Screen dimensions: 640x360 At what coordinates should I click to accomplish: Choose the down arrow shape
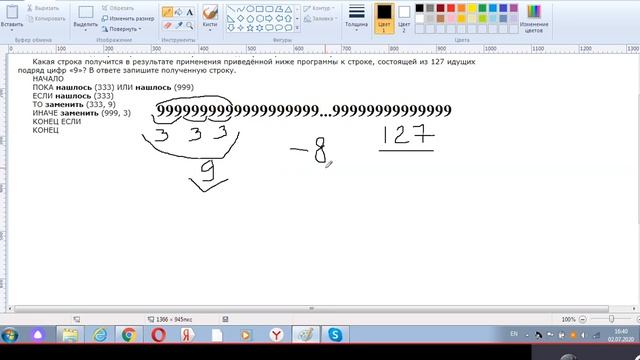(x=231, y=28)
